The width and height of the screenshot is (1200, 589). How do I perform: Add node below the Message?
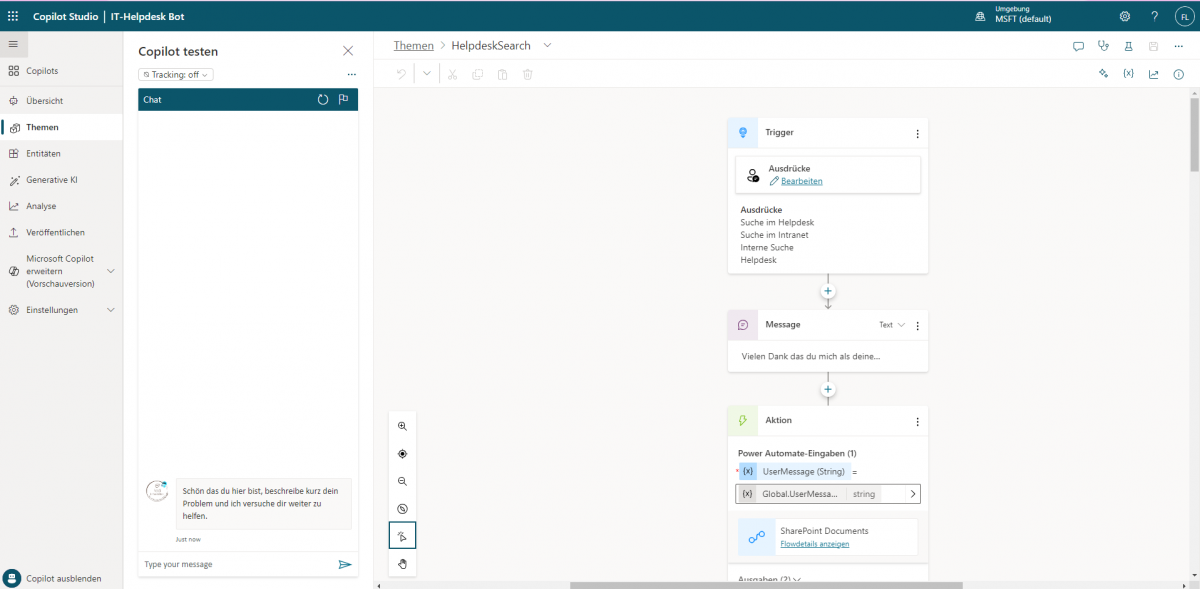tap(828, 389)
